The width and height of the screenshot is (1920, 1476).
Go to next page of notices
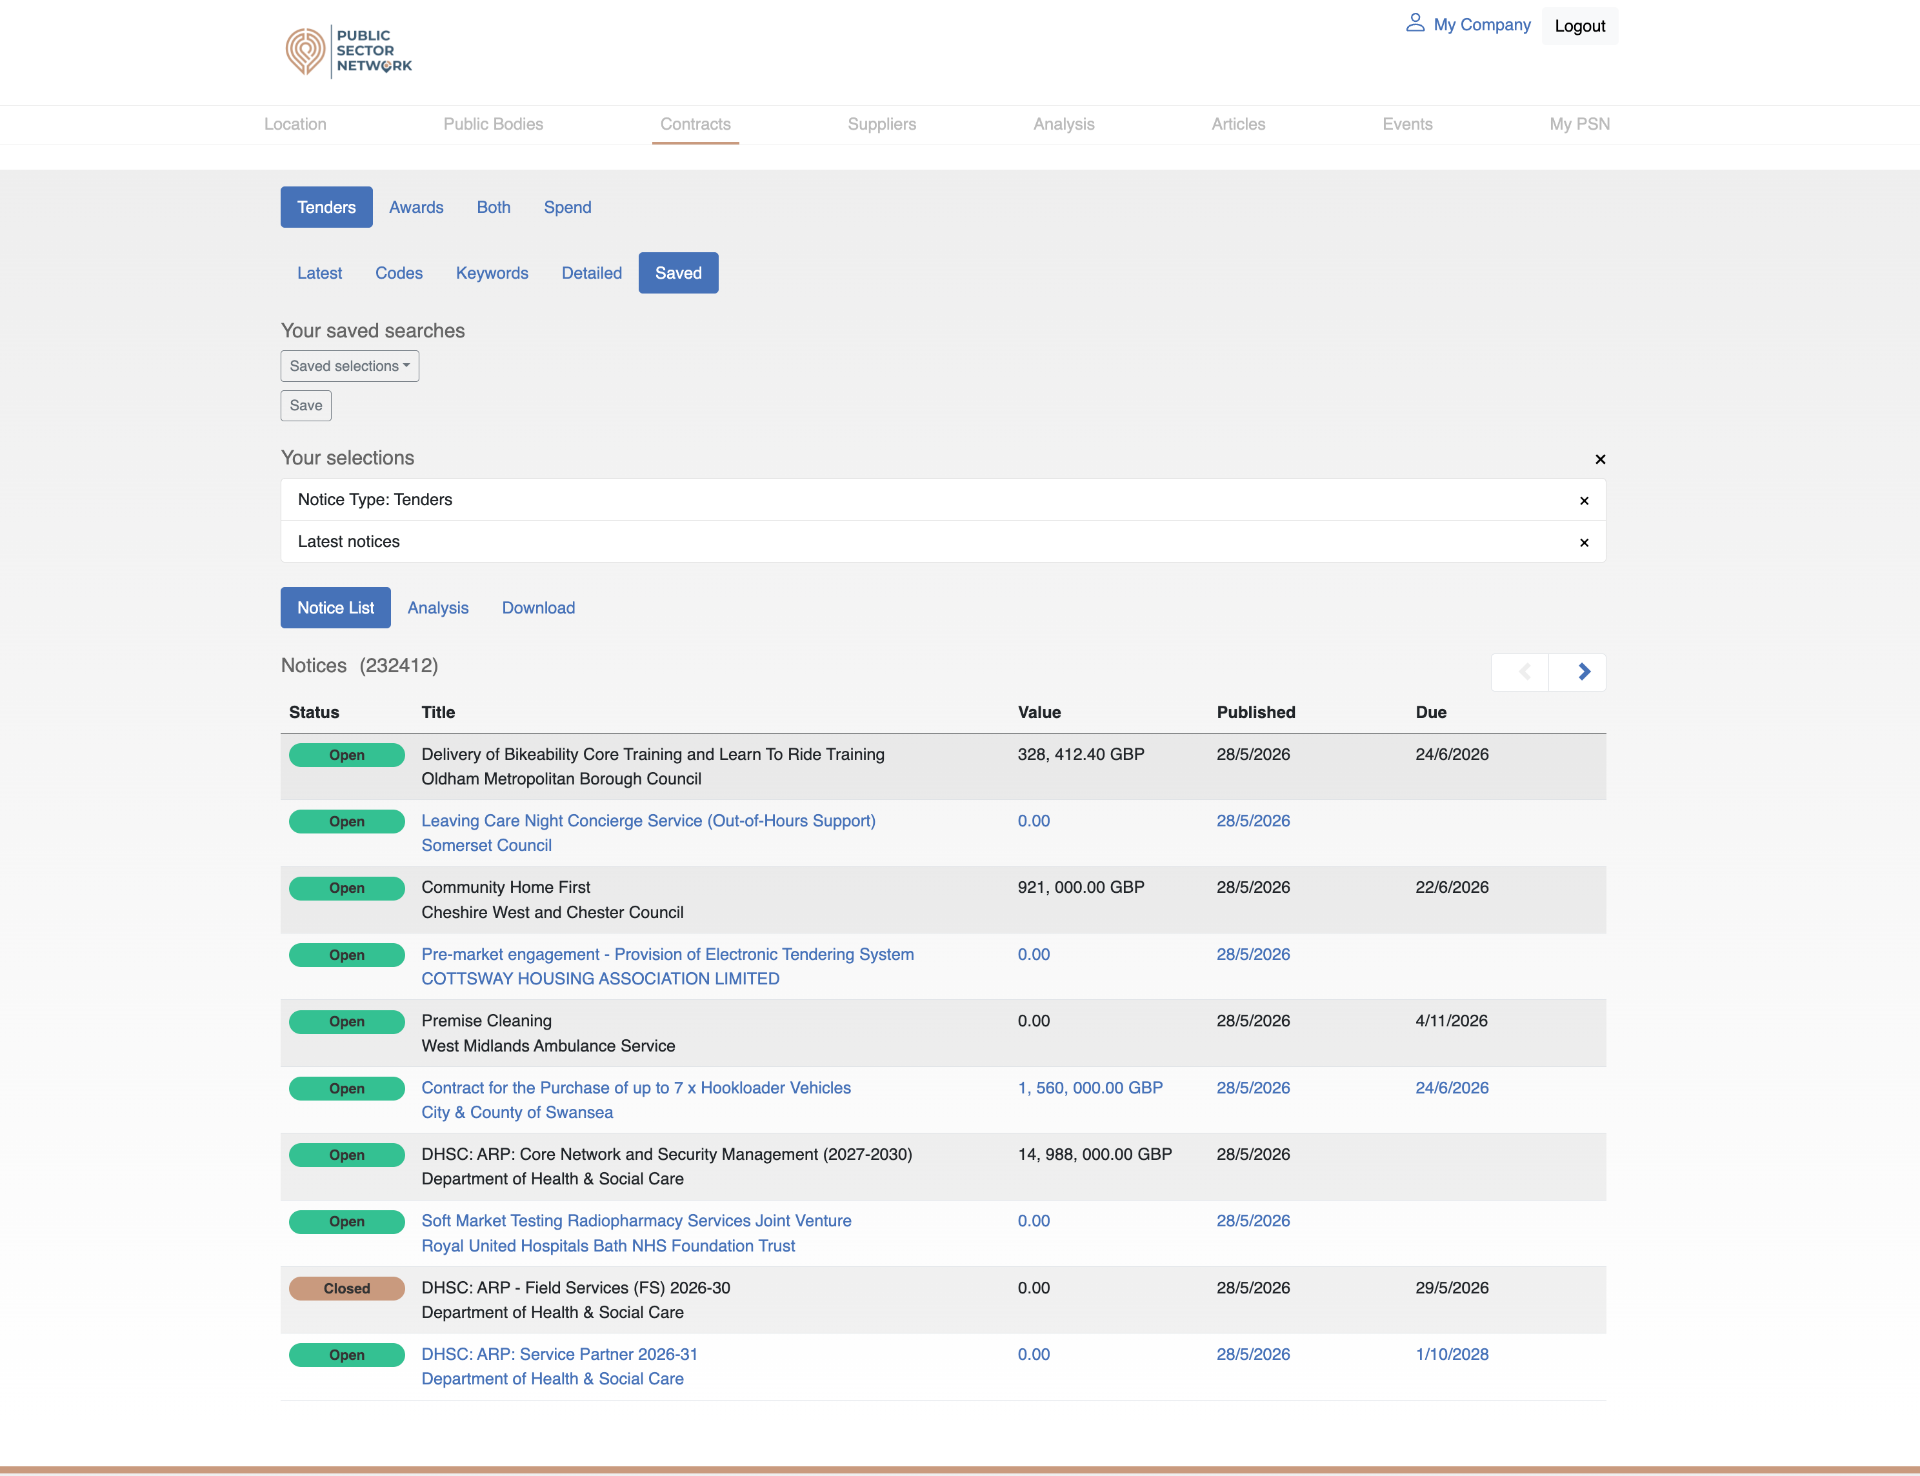tap(1578, 672)
